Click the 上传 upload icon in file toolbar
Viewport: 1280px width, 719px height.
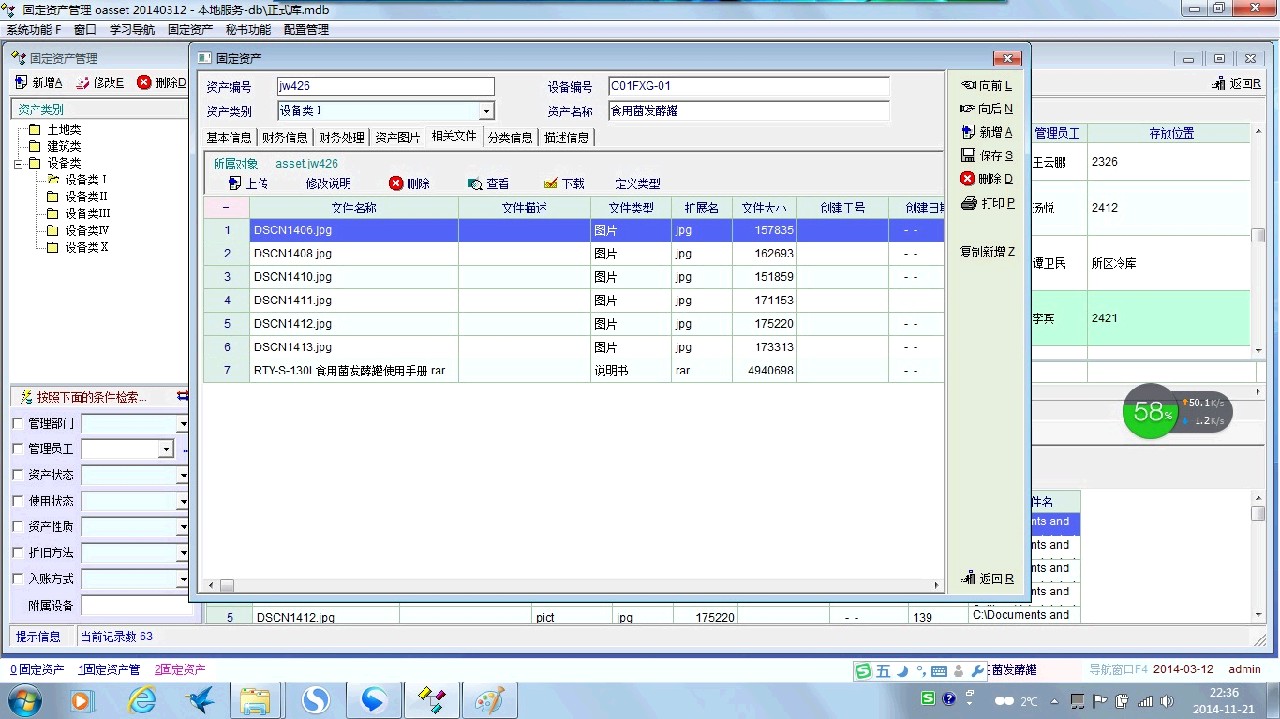tap(235, 184)
